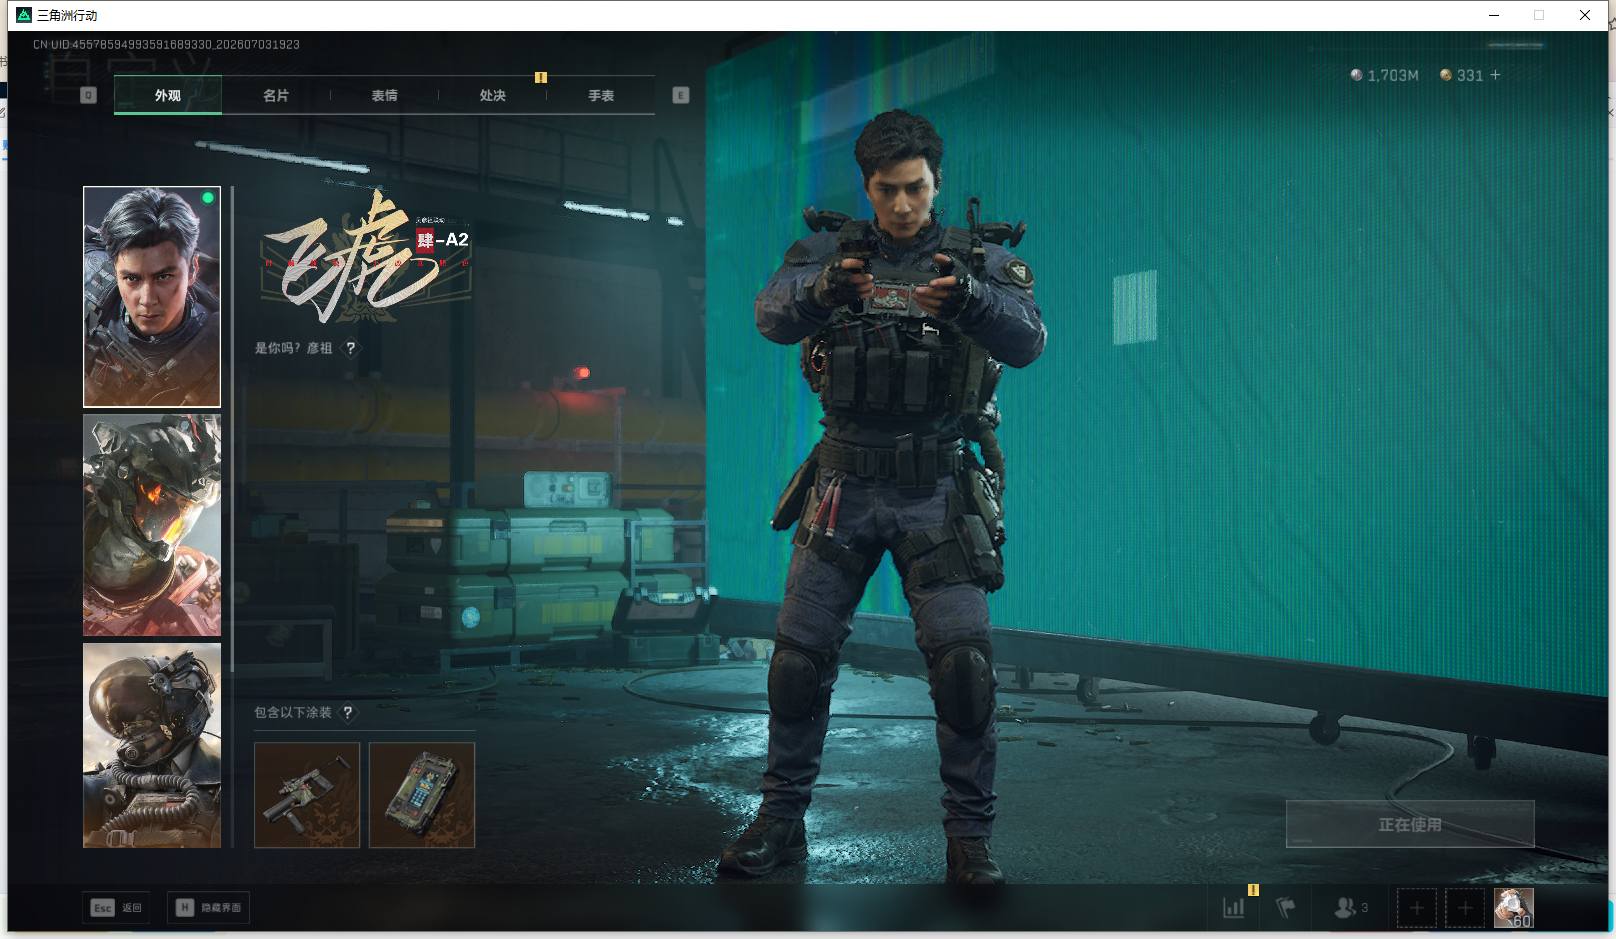Open the 处决 tab
This screenshot has height=939, width=1616.
tap(493, 95)
